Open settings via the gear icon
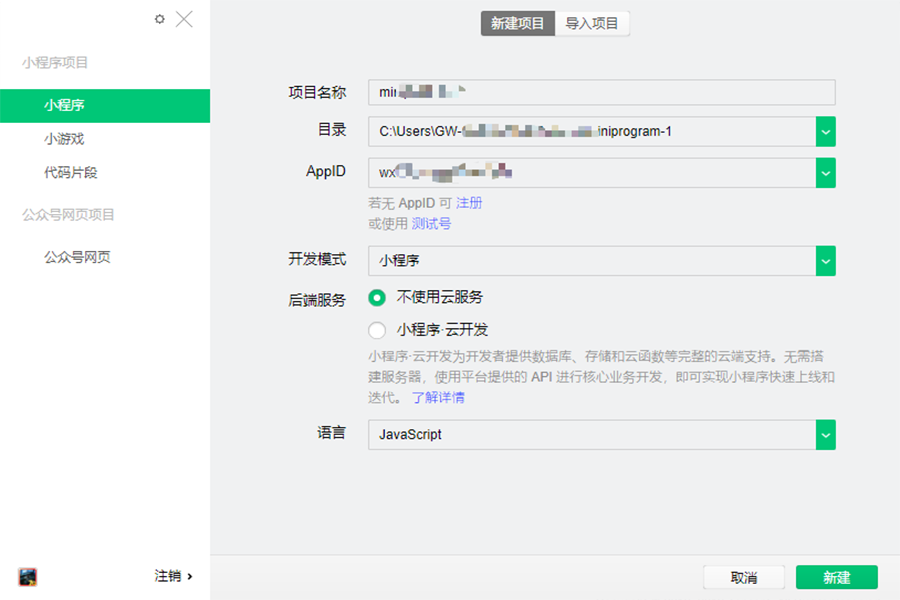 pyautogui.click(x=160, y=19)
